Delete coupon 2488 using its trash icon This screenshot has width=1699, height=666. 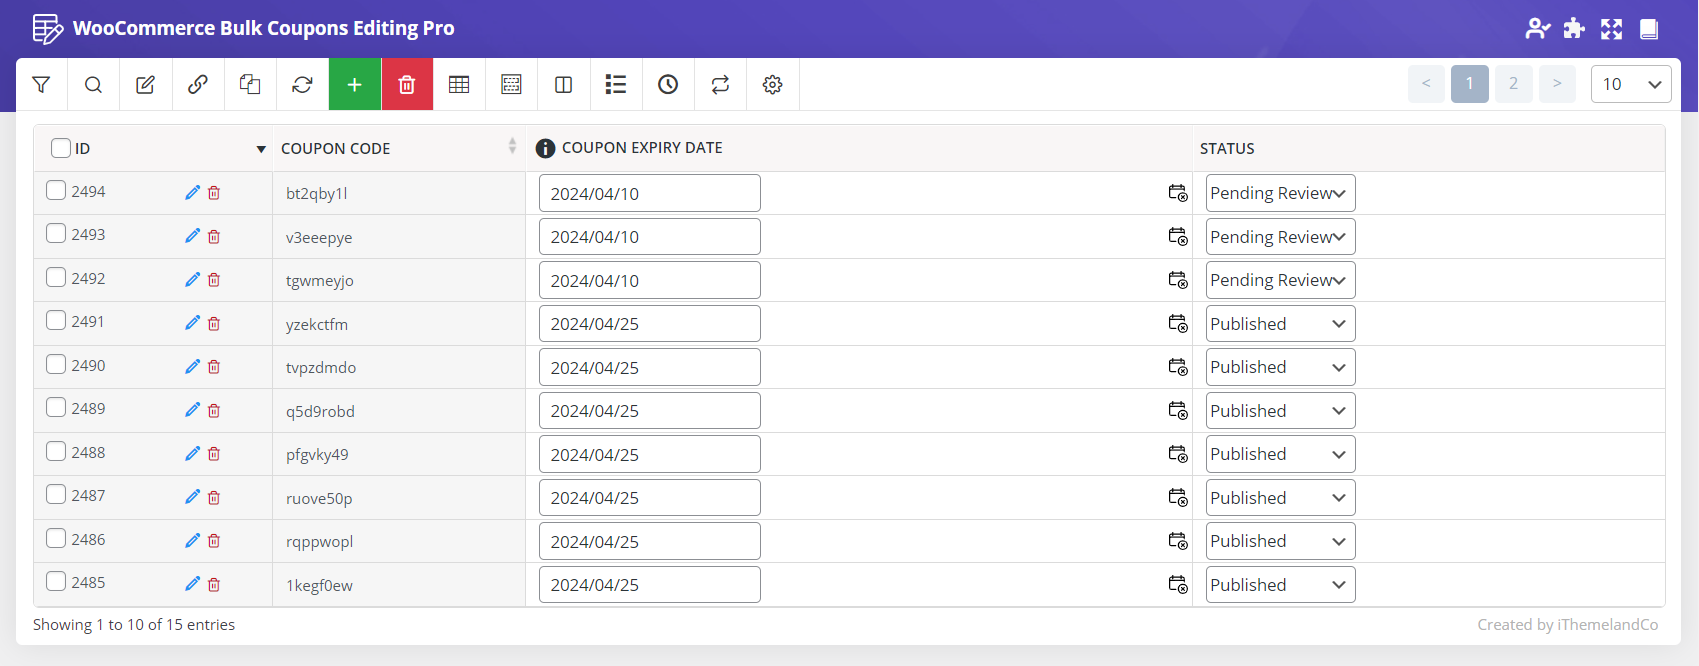[x=214, y=454]
